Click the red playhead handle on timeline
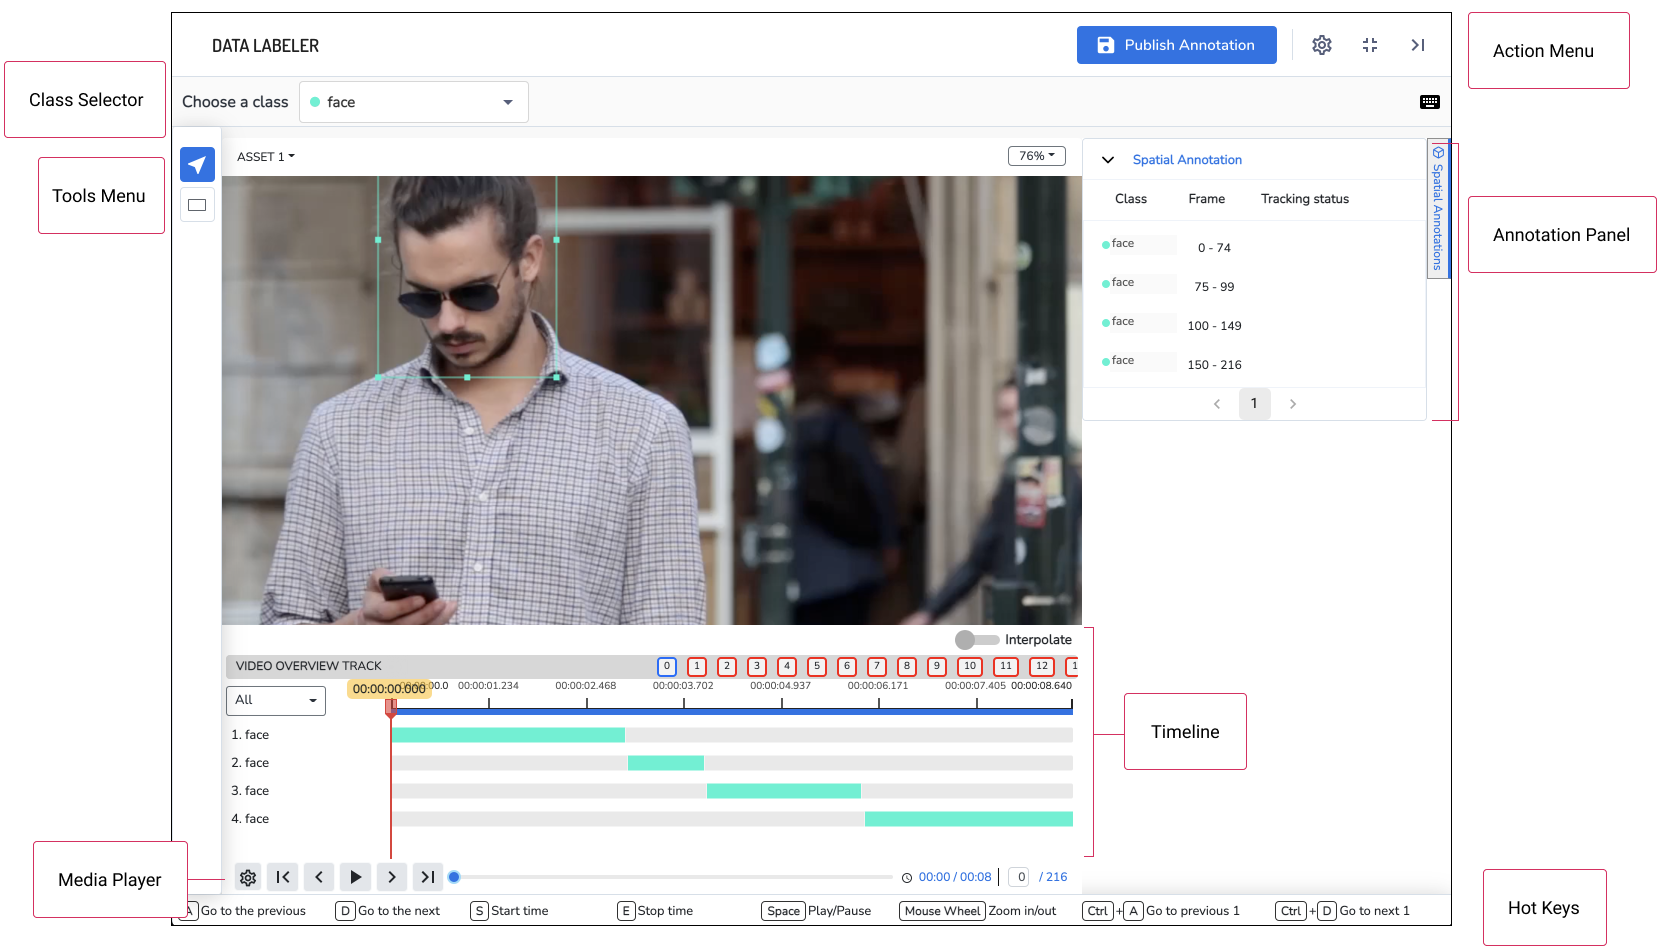 coord(391,708)
